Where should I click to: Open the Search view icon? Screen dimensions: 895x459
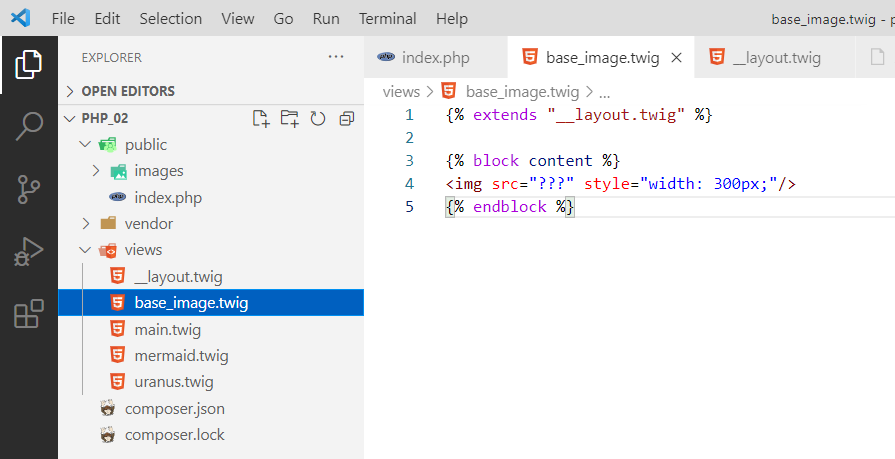29,126
